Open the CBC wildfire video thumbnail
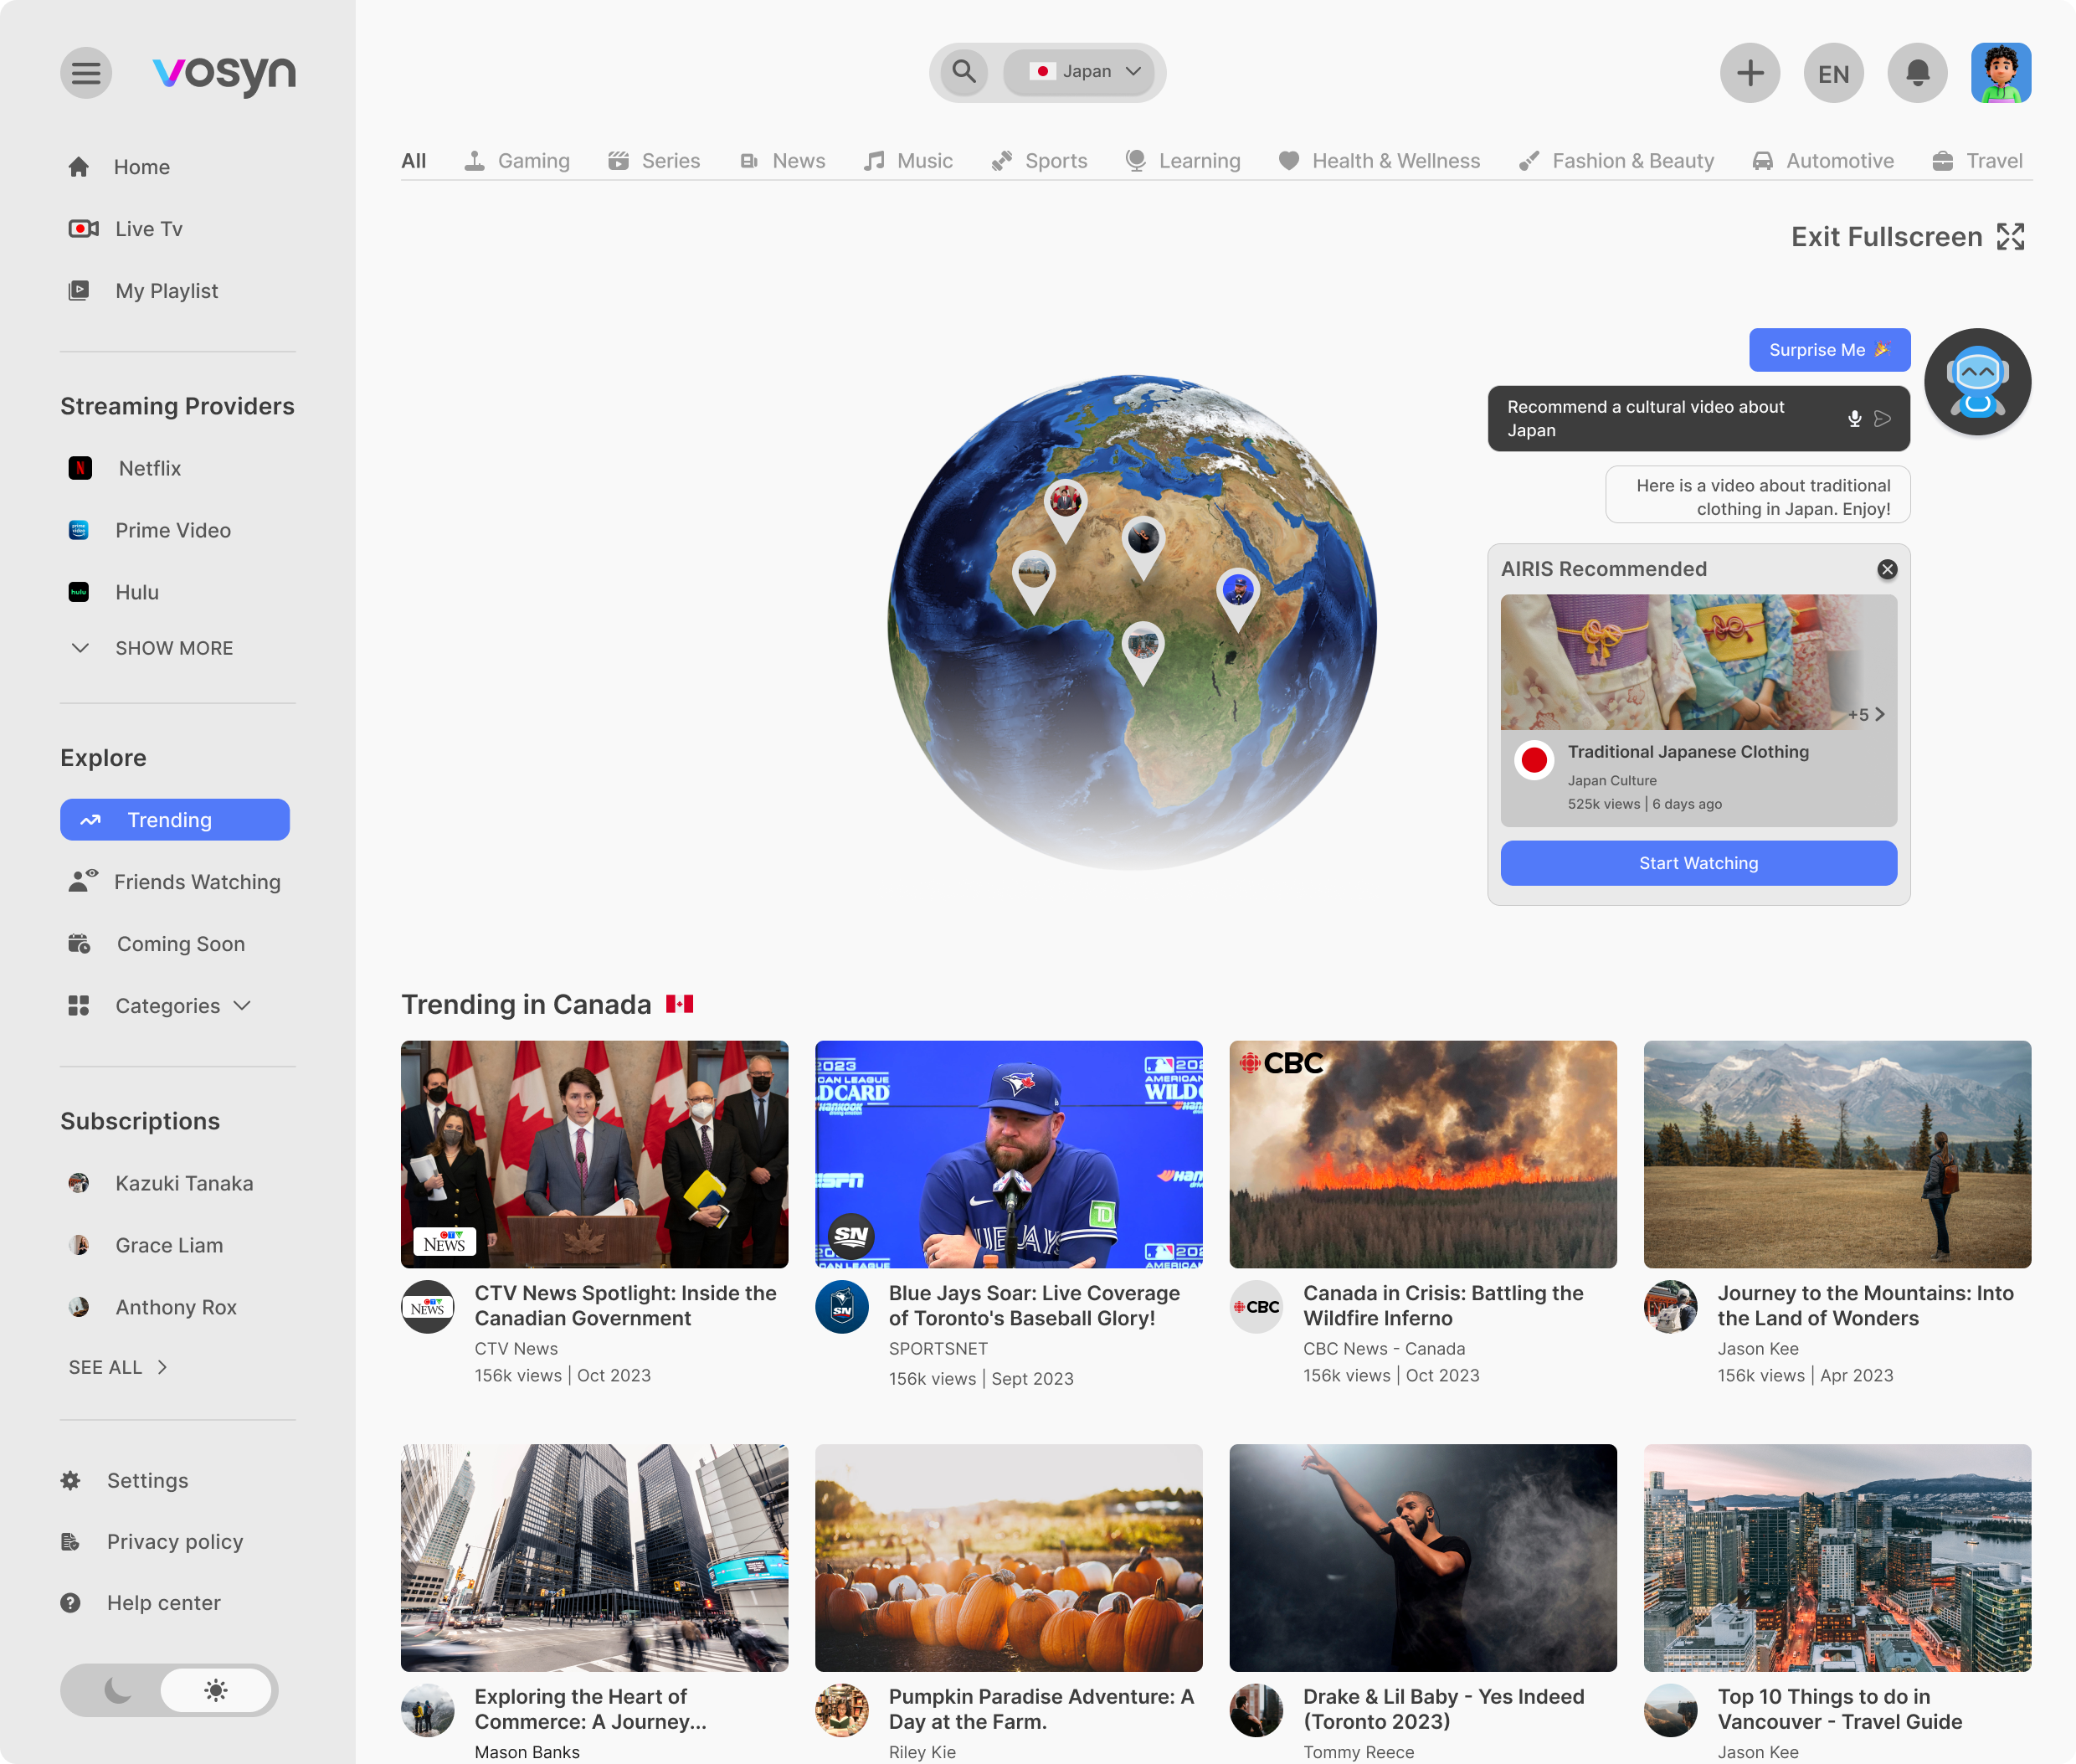This screenshot has width=2076, height=1764. click(x=1422, y=1154)
